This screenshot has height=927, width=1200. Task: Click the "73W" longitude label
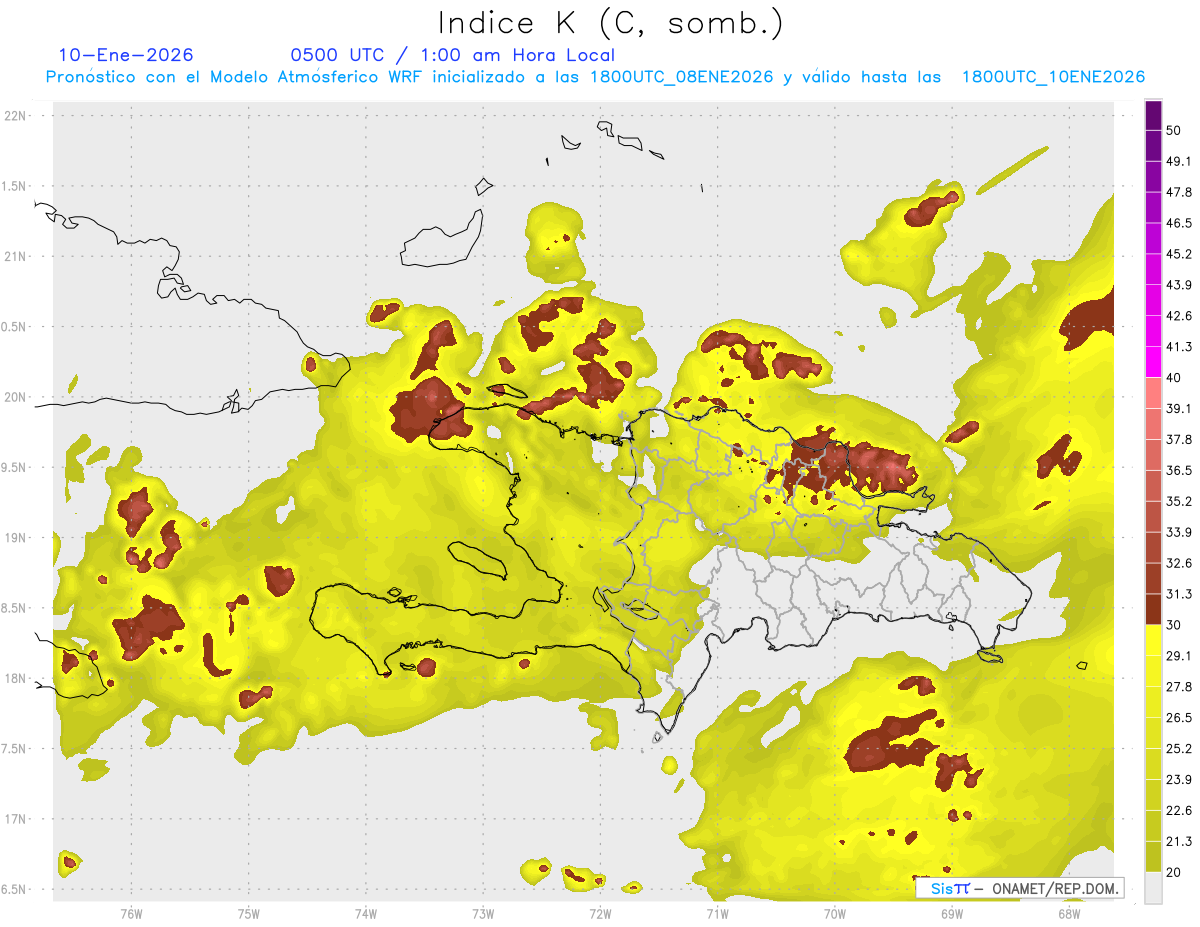click(483, 914)
